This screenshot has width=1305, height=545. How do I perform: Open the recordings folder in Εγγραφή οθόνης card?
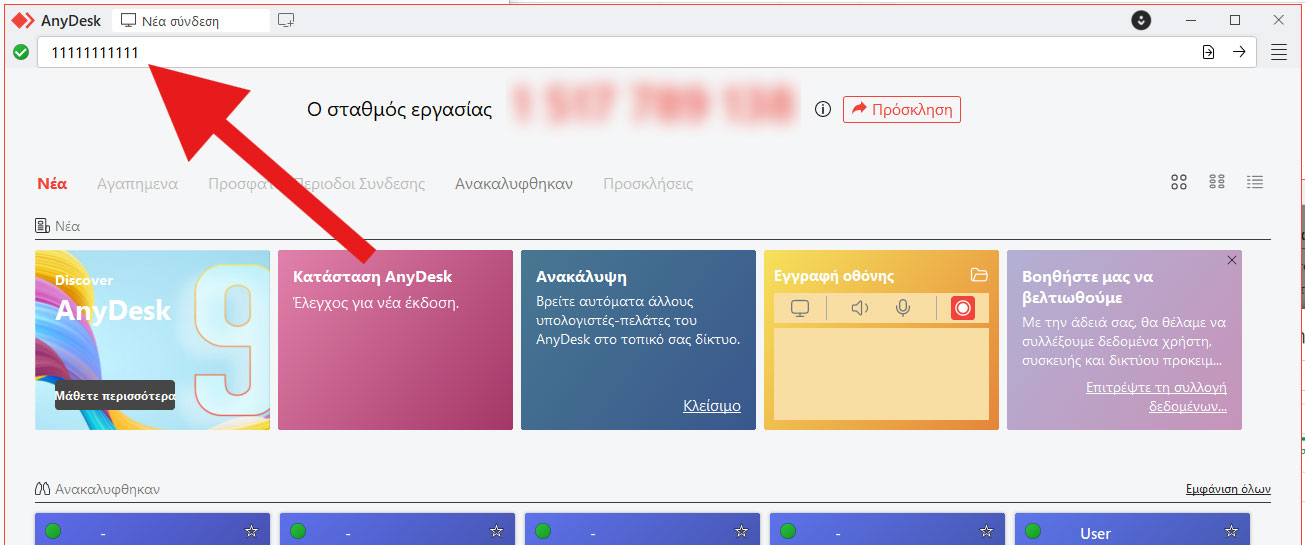(979, 275)
